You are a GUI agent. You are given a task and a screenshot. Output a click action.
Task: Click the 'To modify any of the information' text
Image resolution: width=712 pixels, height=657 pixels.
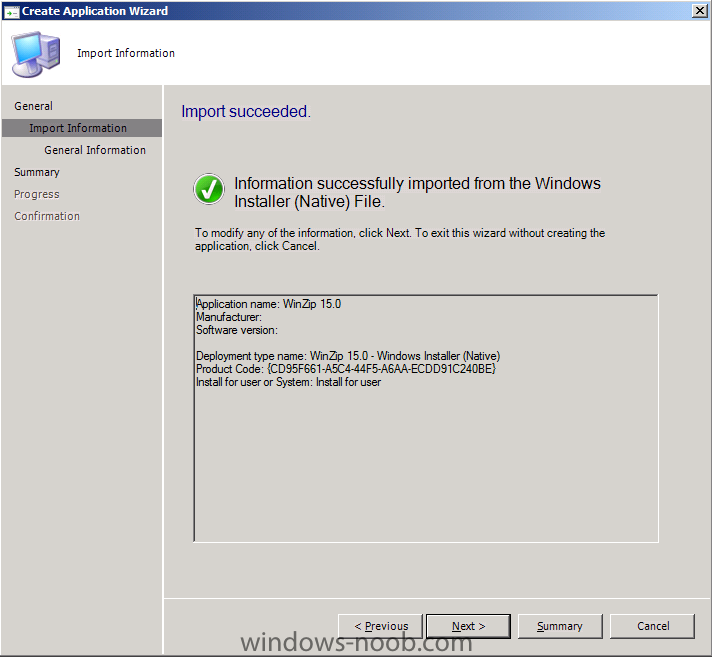tap(400, 239)
